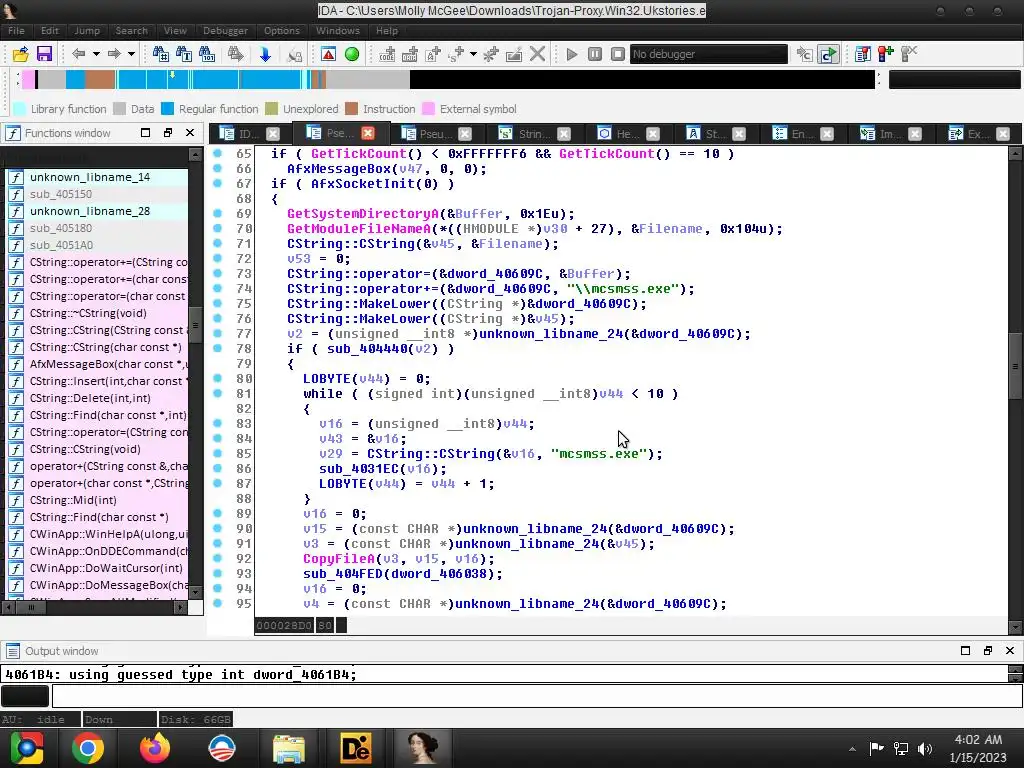Open the breakpoint list toolbar icon
Viewport: 1024px width, 768px height.
tap(863, 54)
